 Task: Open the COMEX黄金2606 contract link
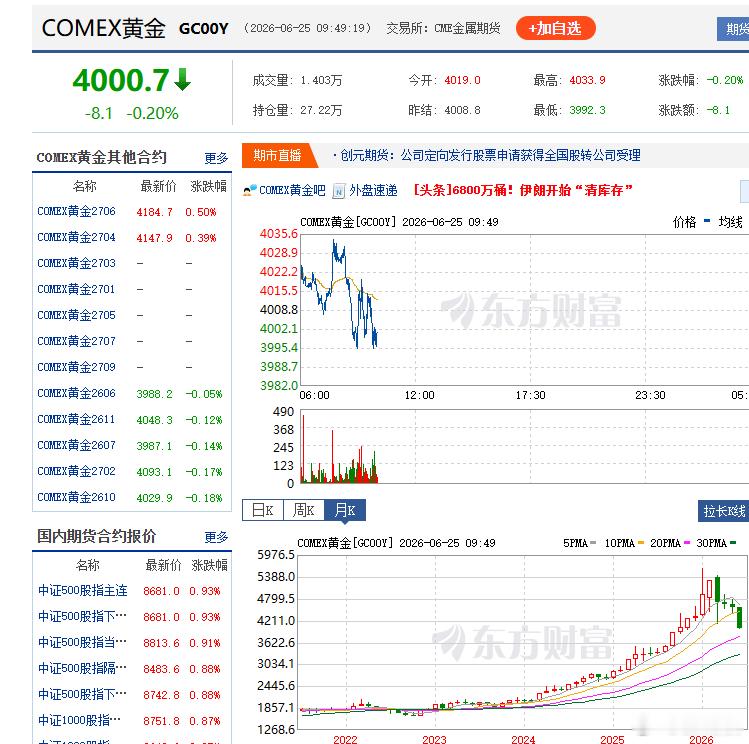[x=76, y=393]
